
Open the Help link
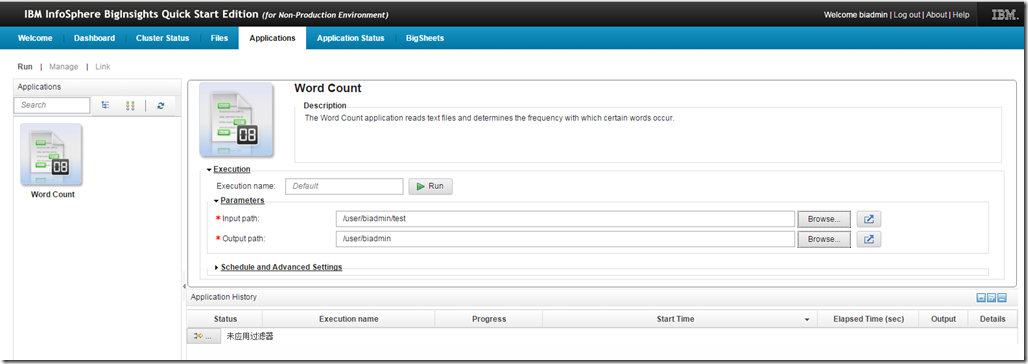[961, 14]
